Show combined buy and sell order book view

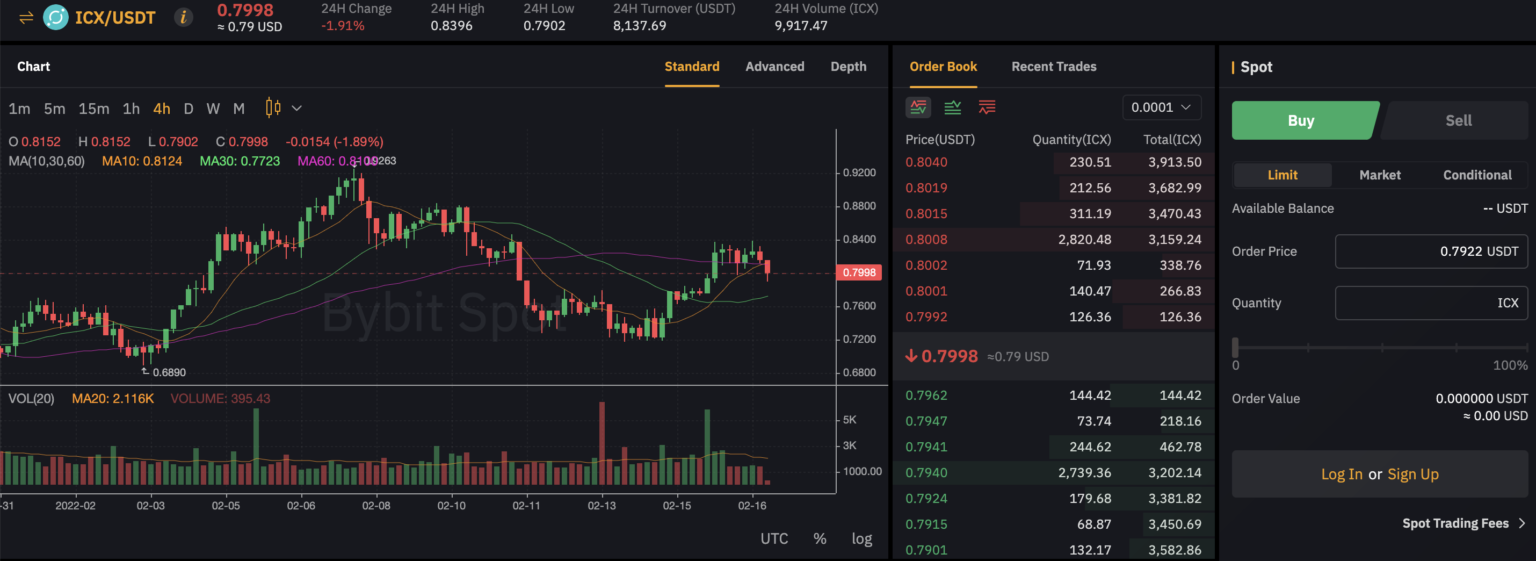918,107
